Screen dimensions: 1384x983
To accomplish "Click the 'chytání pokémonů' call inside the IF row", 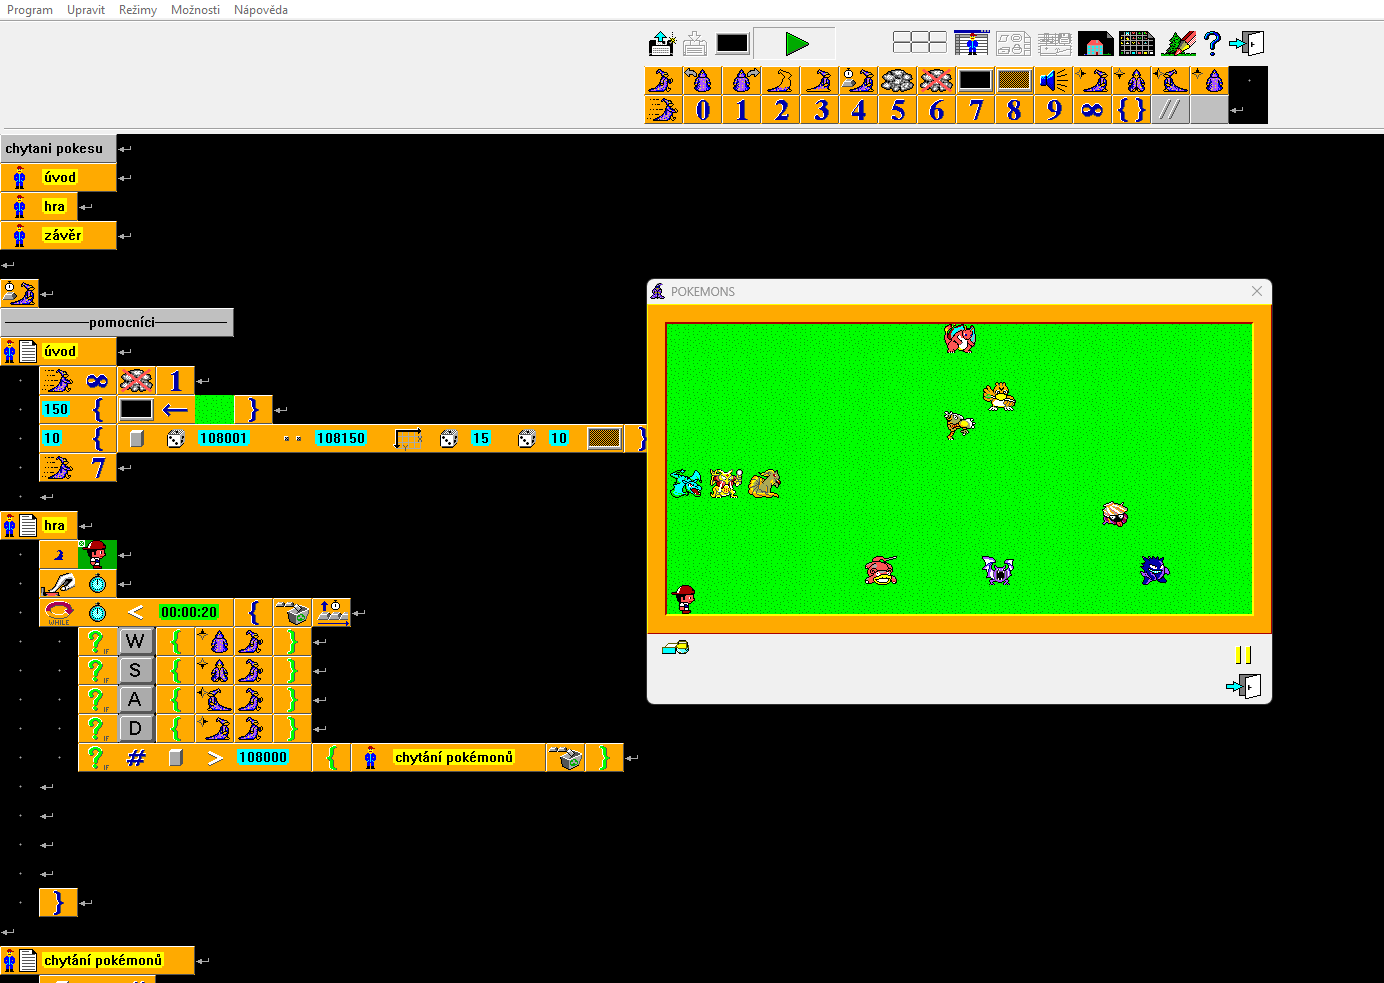I will [x=454, y=758].
